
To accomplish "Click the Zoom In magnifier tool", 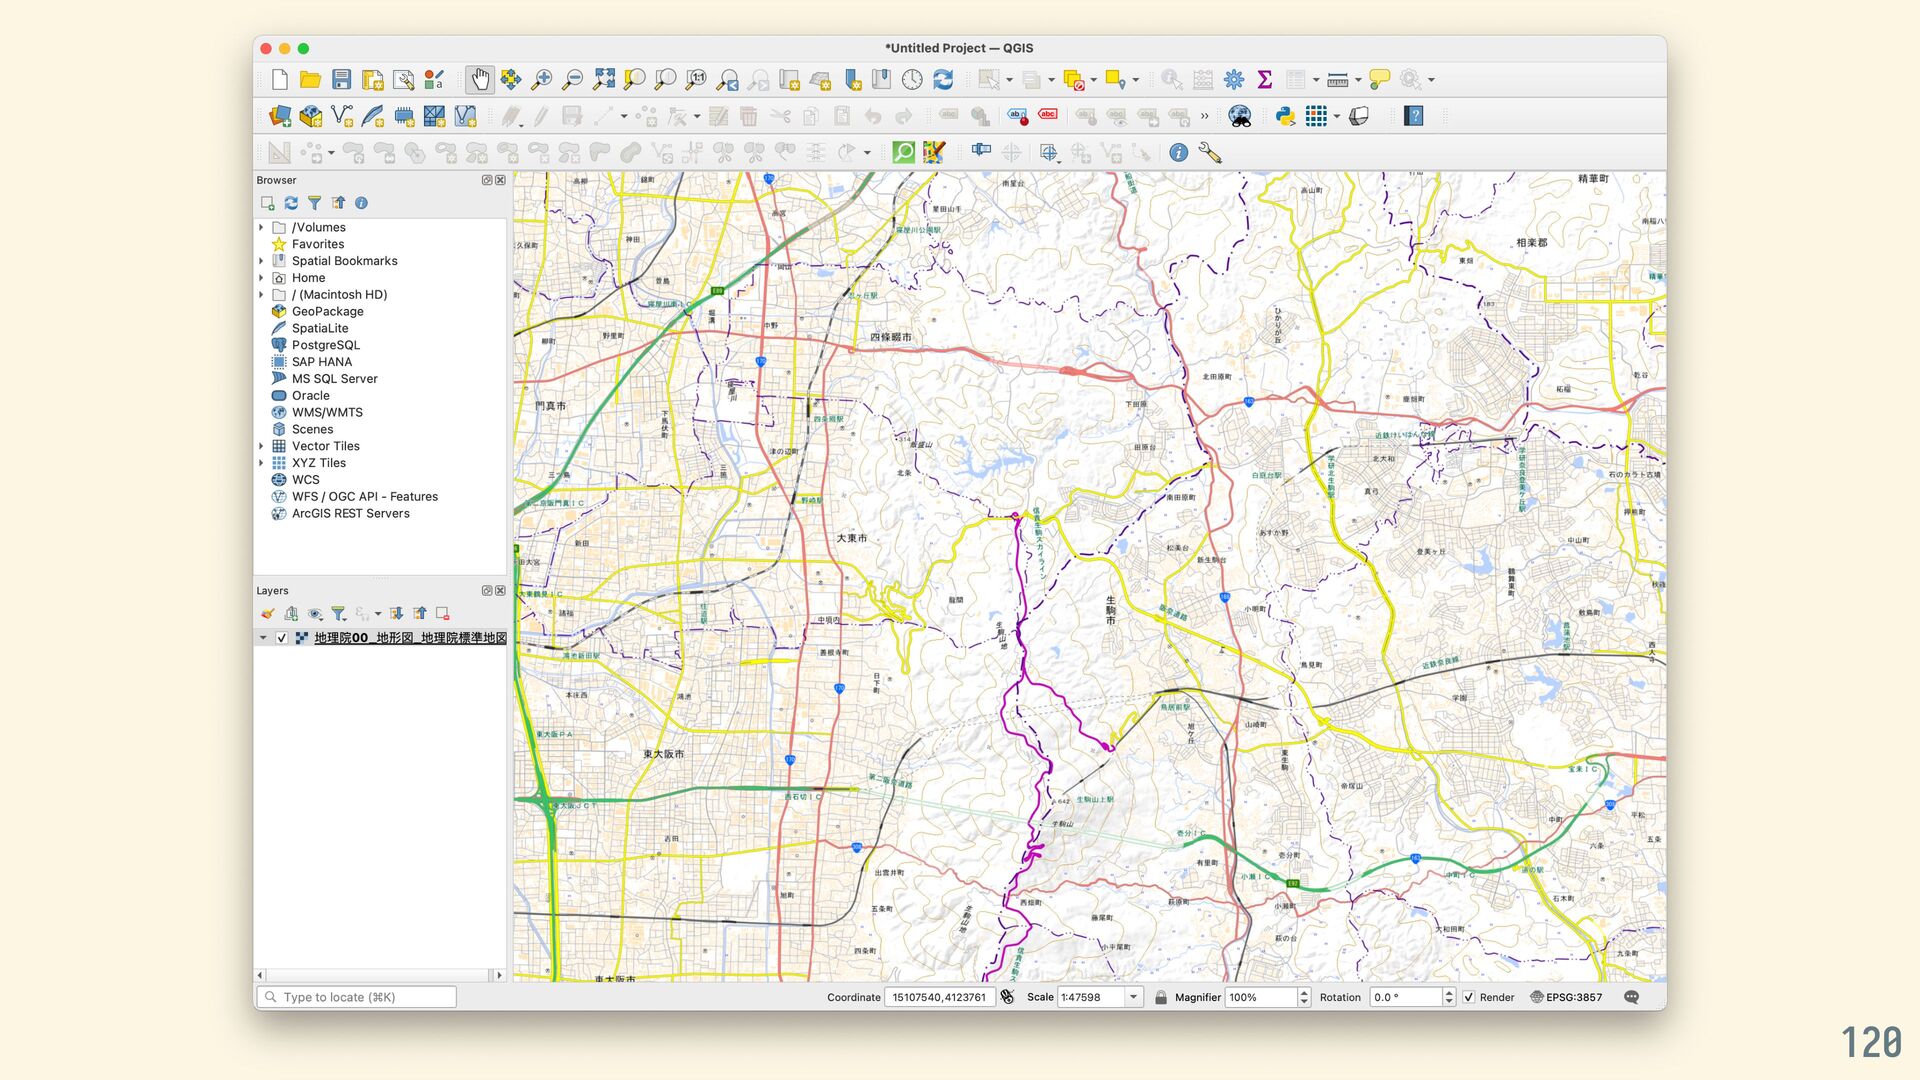I will pyautogui.click(x=541, y=80).
